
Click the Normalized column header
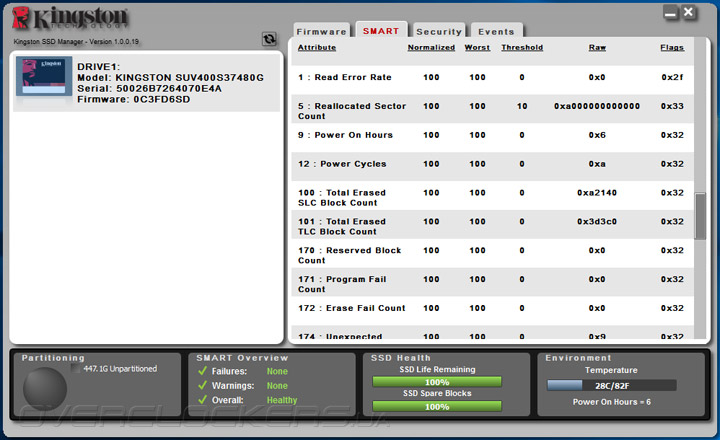(431, 47)
